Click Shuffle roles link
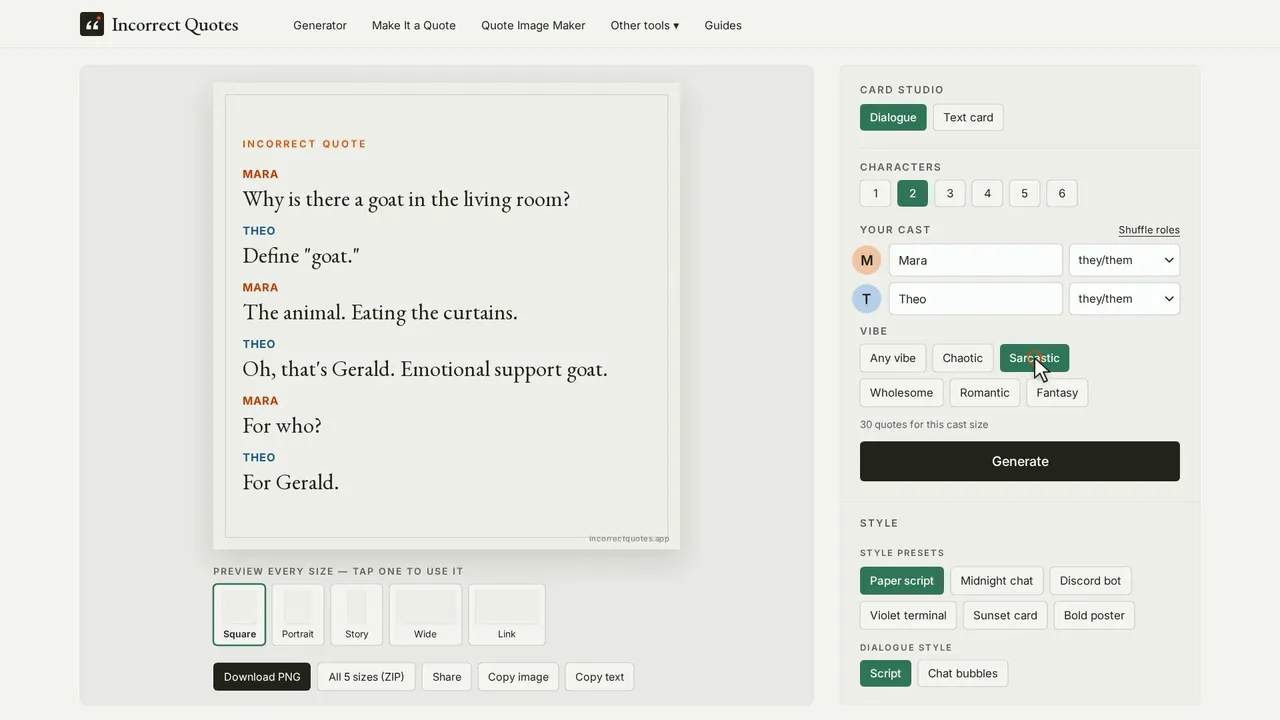The height and width of the screenshot is (720, 1280). [1149, 230]
